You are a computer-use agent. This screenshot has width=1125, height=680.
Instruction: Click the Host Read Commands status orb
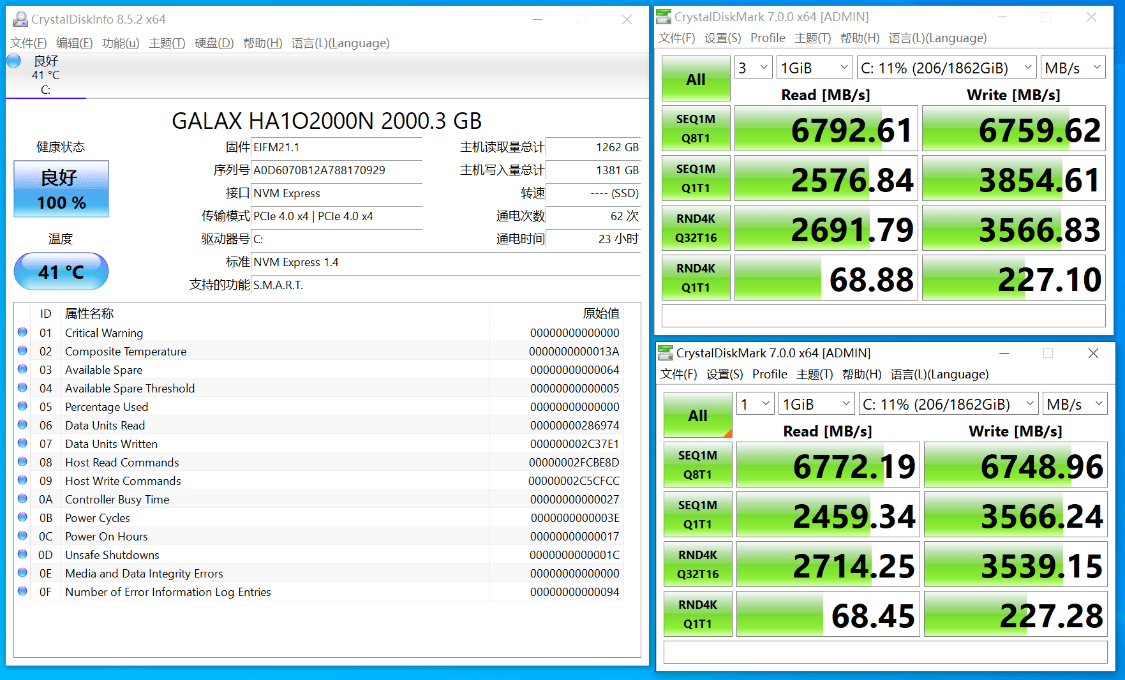pos(23,462)
